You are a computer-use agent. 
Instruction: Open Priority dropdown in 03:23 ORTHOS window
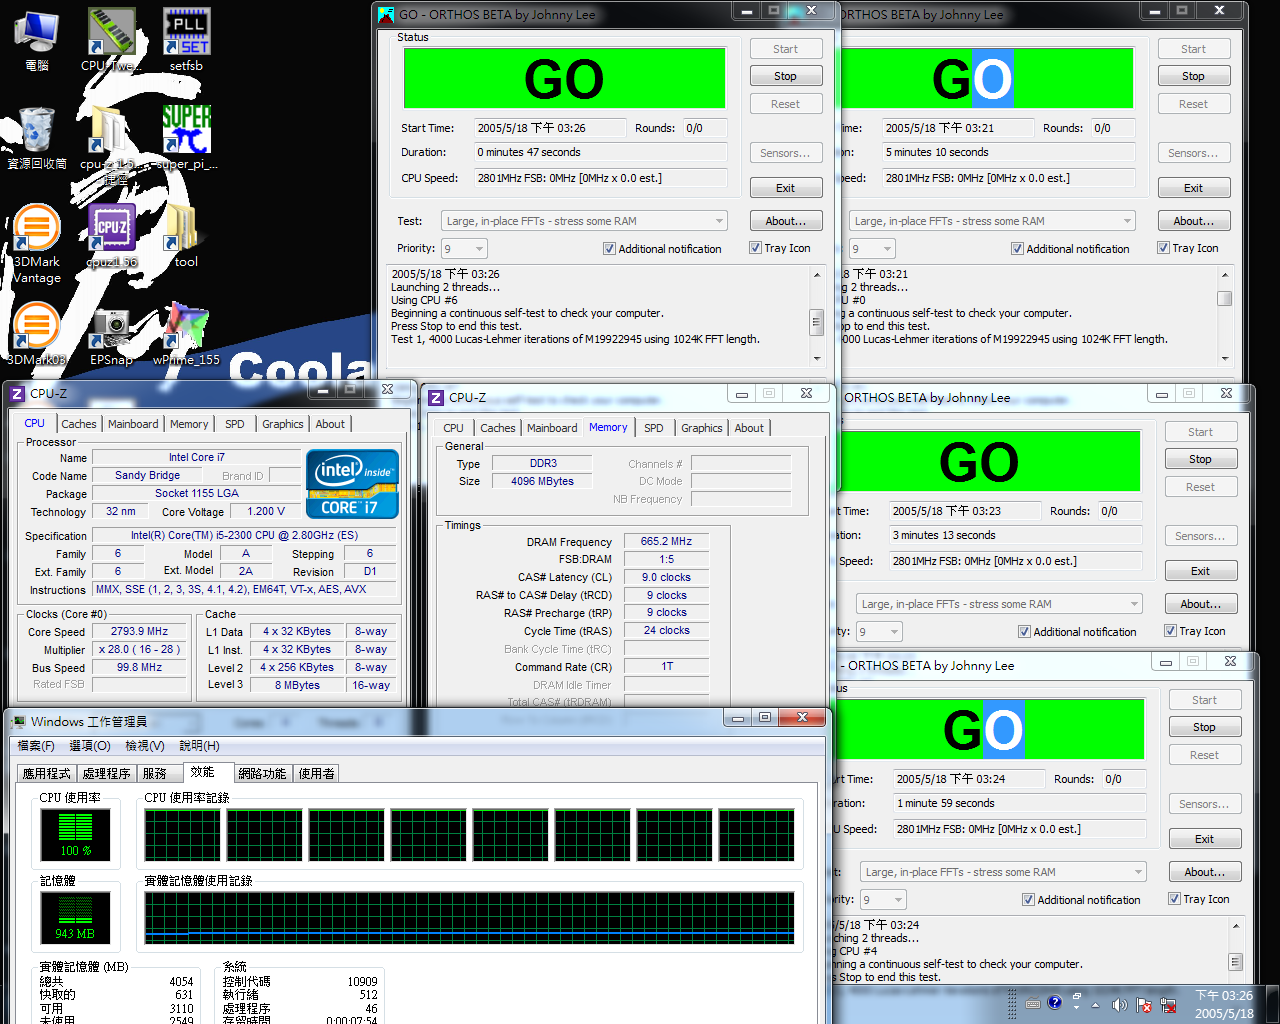point(879,631)
